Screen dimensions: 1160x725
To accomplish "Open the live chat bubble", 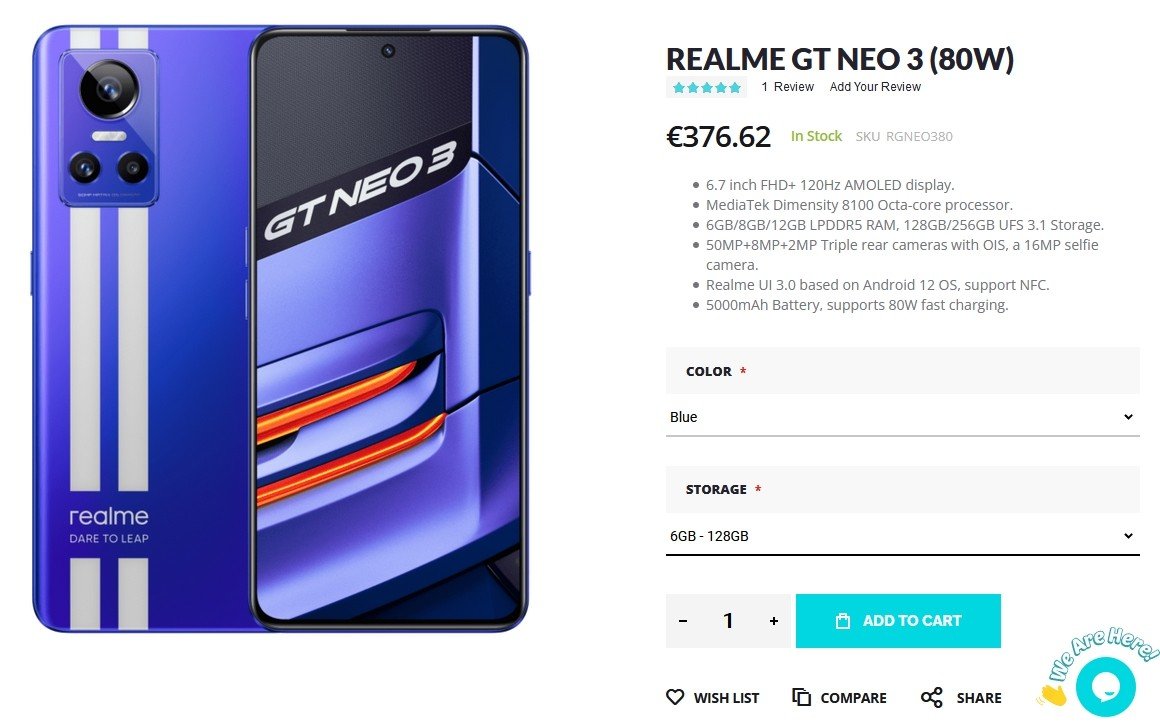I will pyautogui.click(x=1106, y=685).
